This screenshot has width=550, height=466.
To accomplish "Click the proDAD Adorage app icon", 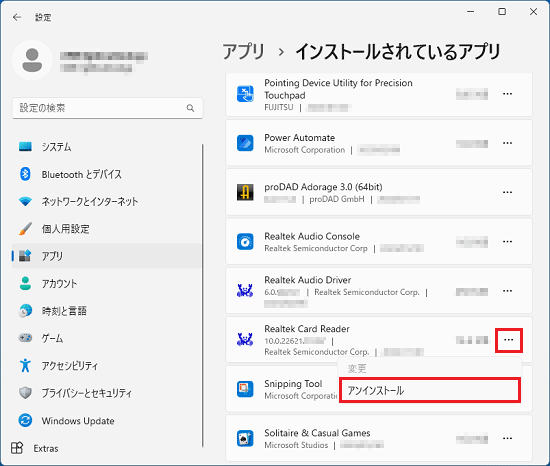I will [x=245, y=192].
